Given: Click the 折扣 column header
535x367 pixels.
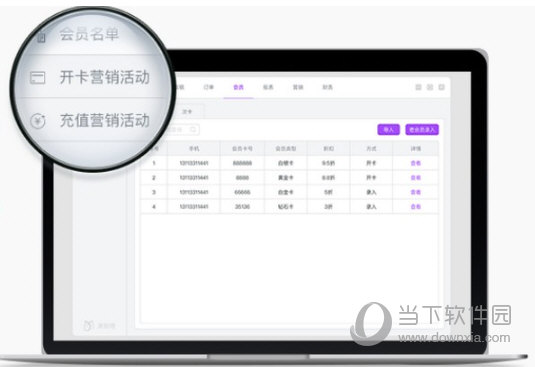Looking at the screenshot, I should (329, 149).
